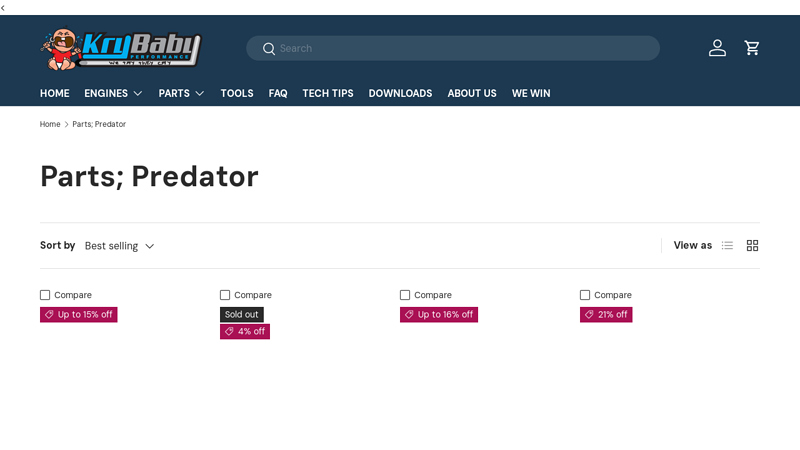Click the Sort by label
This screenshot has width=800, height=450.
pos(58,245)
